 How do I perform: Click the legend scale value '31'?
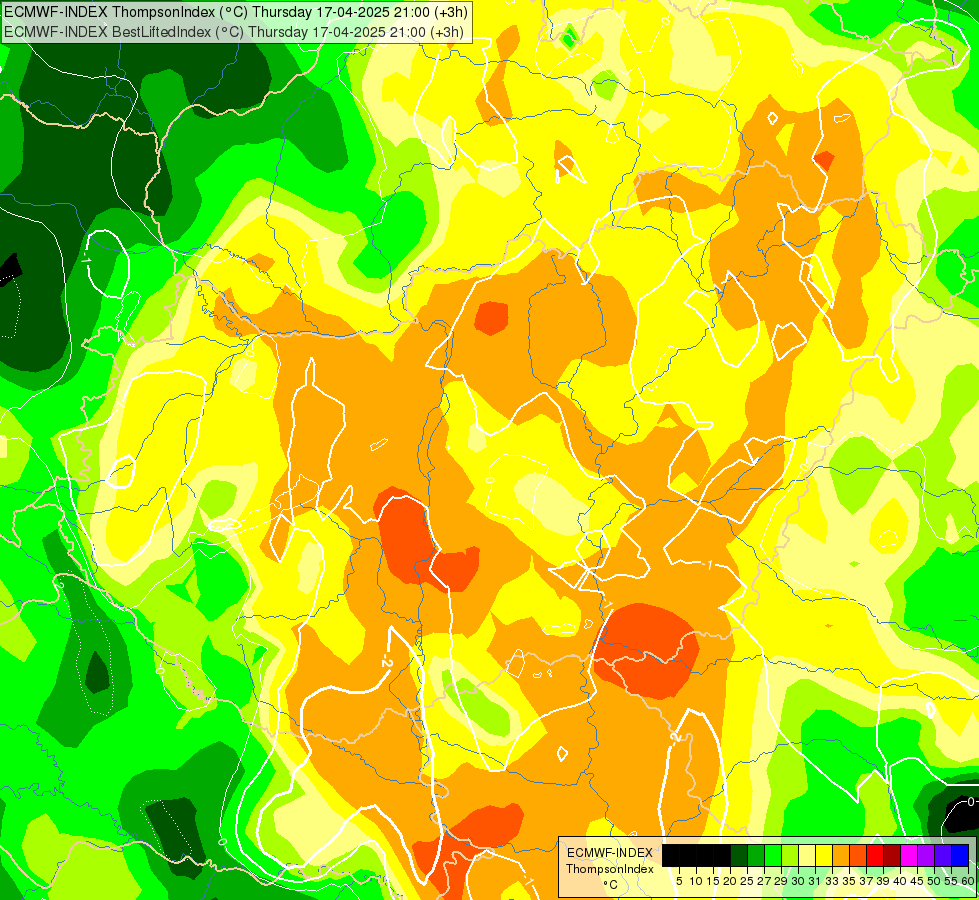tap(815, 881)
